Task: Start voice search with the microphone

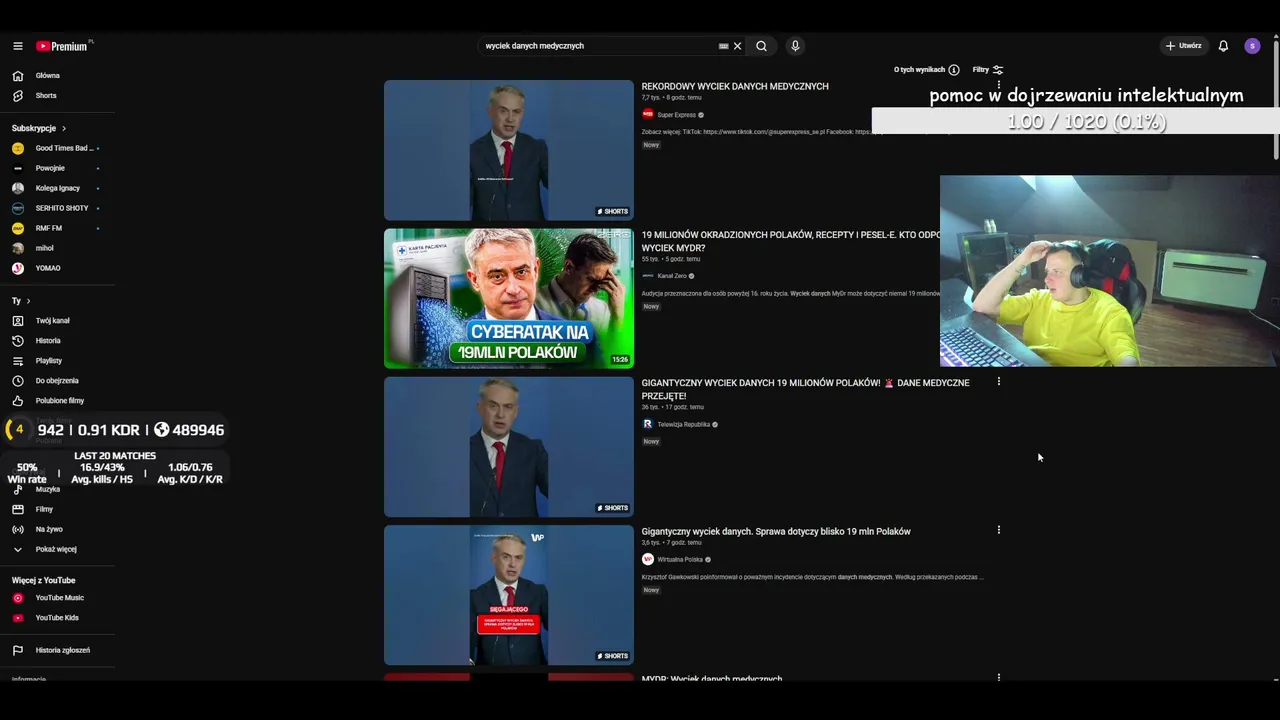Action: point(795,46)
